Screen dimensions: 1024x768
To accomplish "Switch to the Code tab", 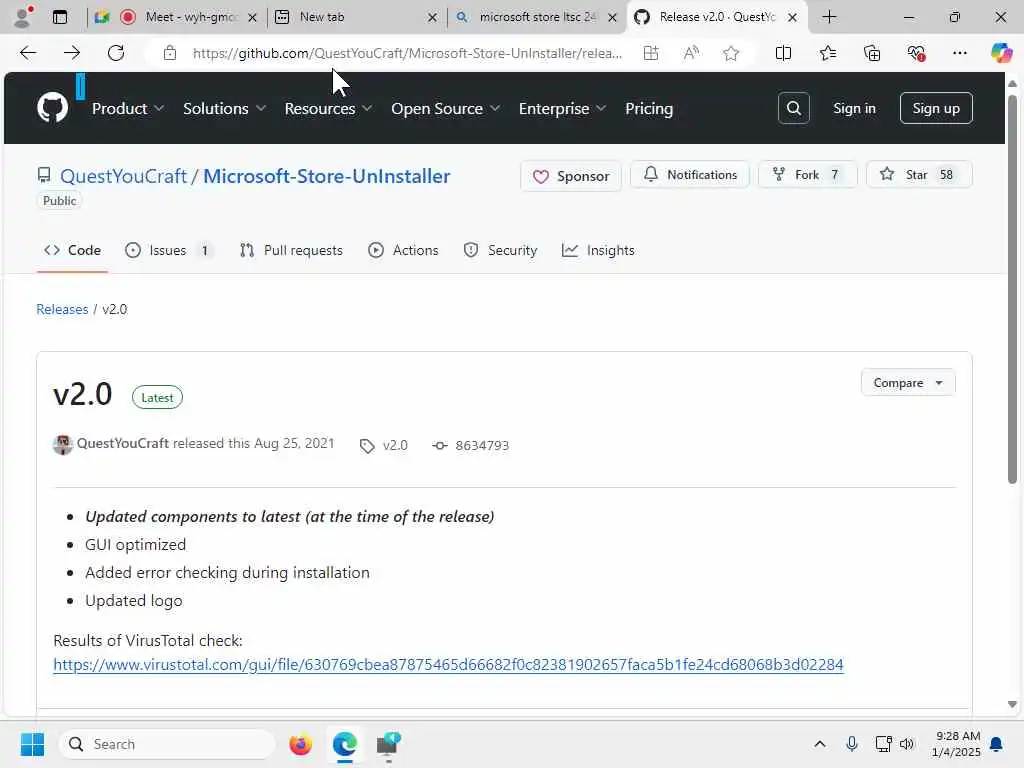I will coord(72,250).
